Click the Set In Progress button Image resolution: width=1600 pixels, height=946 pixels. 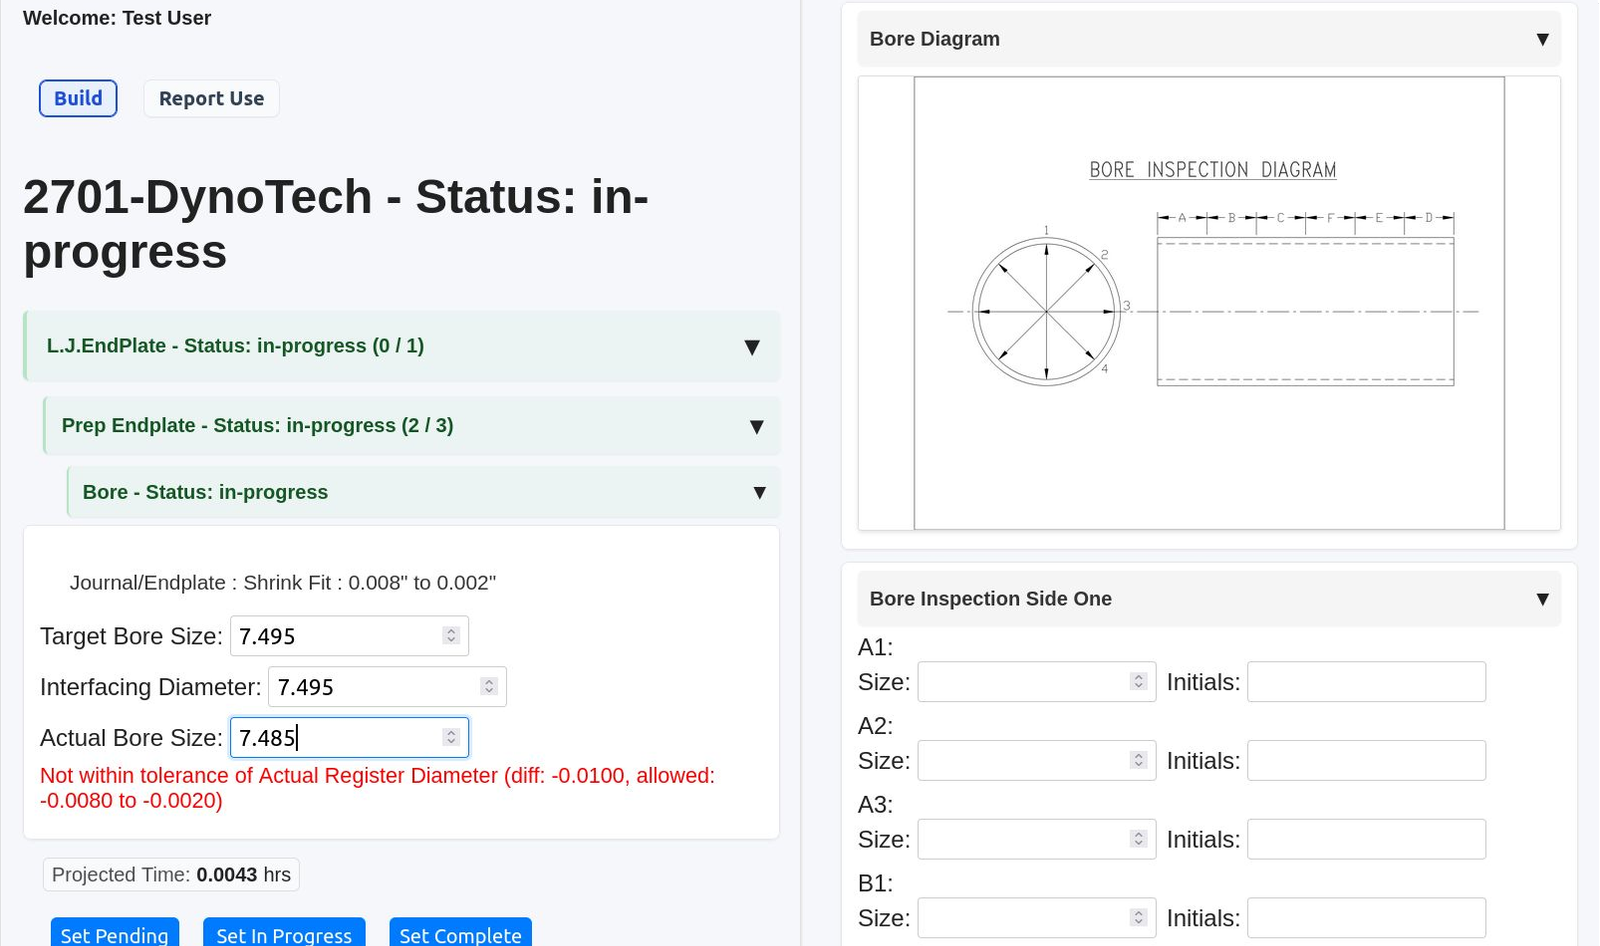click(284, 934)
